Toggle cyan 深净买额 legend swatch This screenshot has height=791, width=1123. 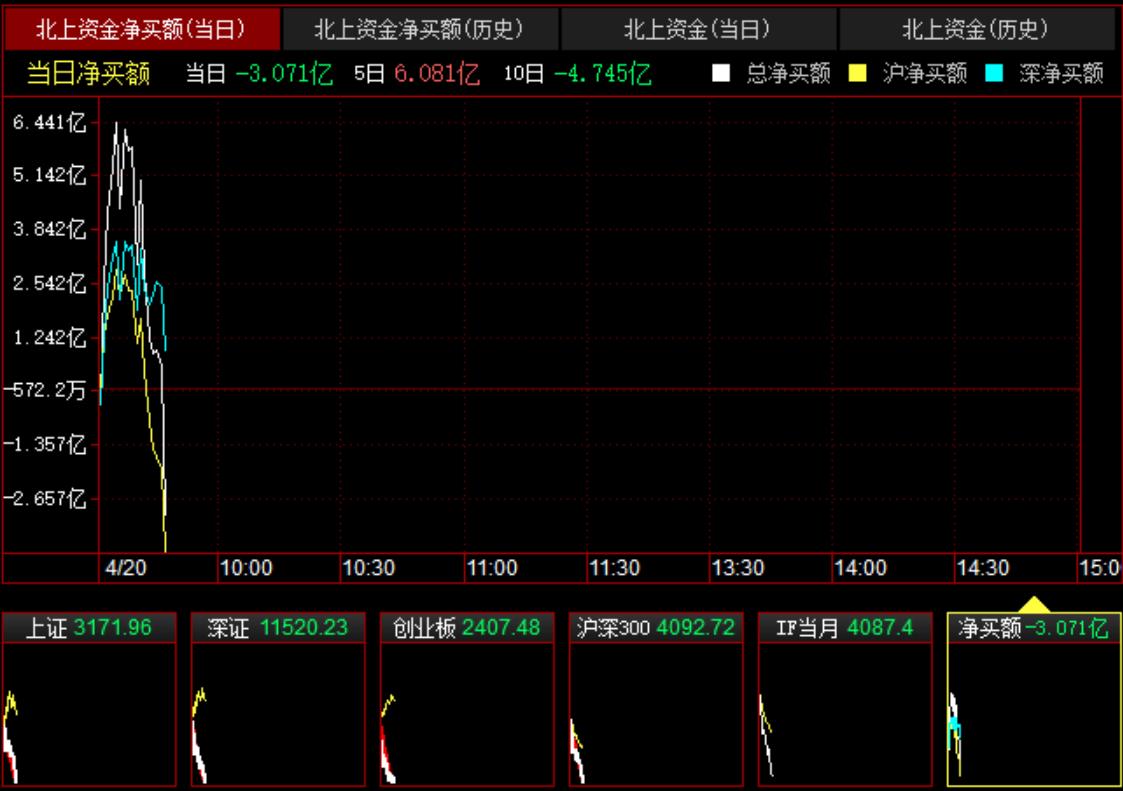[x=994, y=74]
